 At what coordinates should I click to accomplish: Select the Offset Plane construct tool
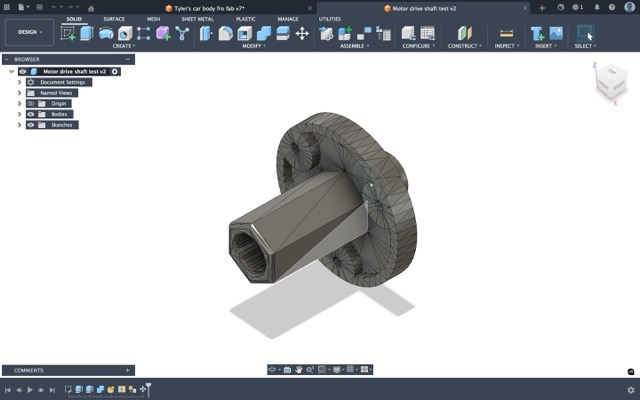464,33
